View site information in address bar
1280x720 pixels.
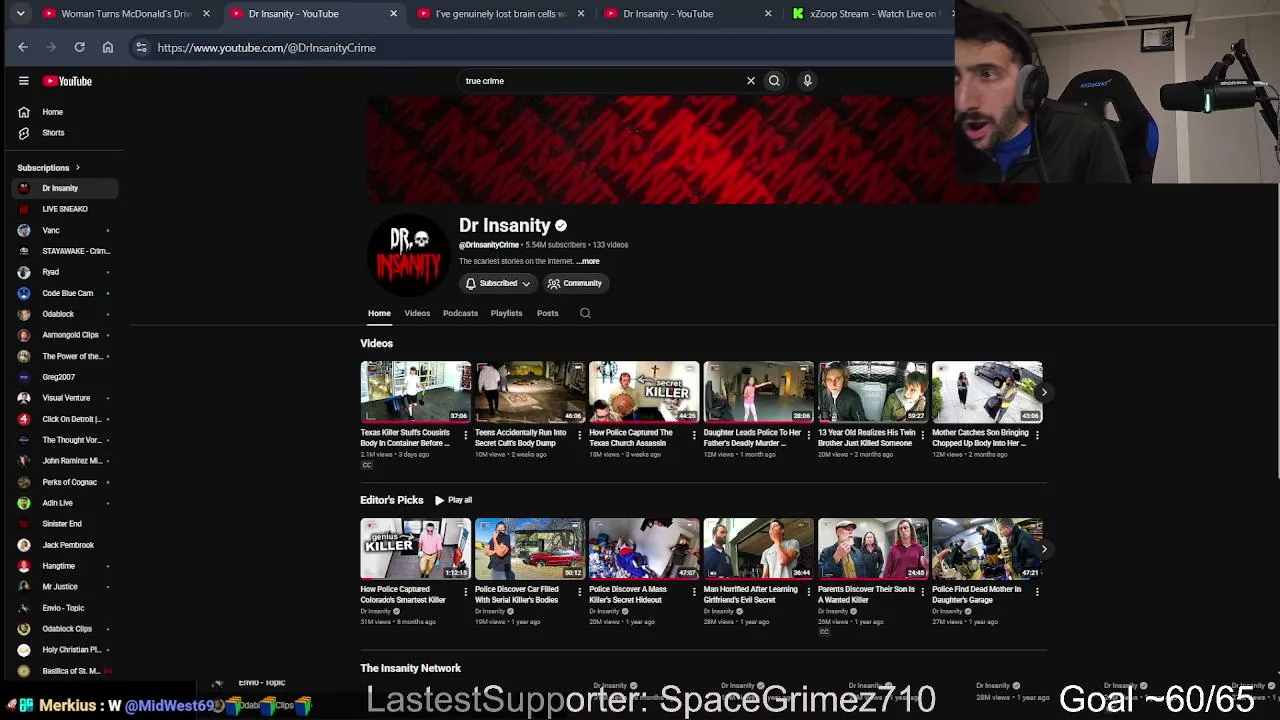click(x=141, y=47)
